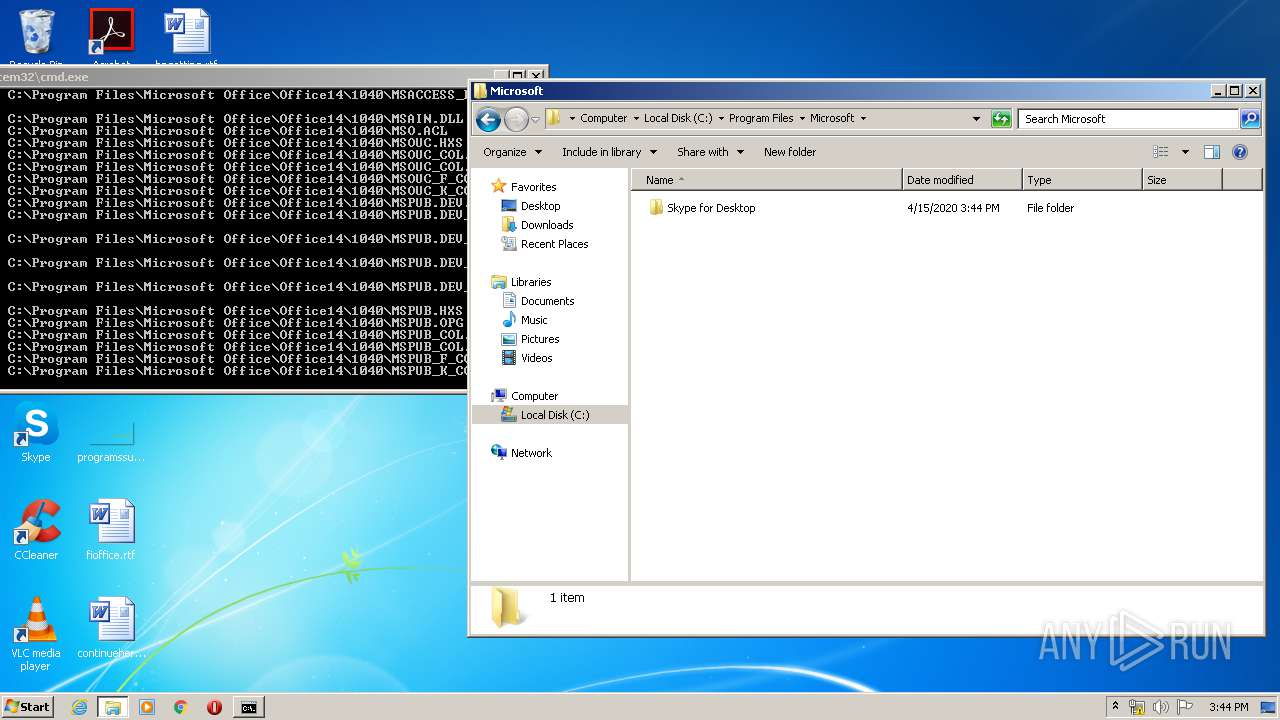Click the Favorites star in navigation pane
This screenshot has height=720, width=1280.
[499, 187]
